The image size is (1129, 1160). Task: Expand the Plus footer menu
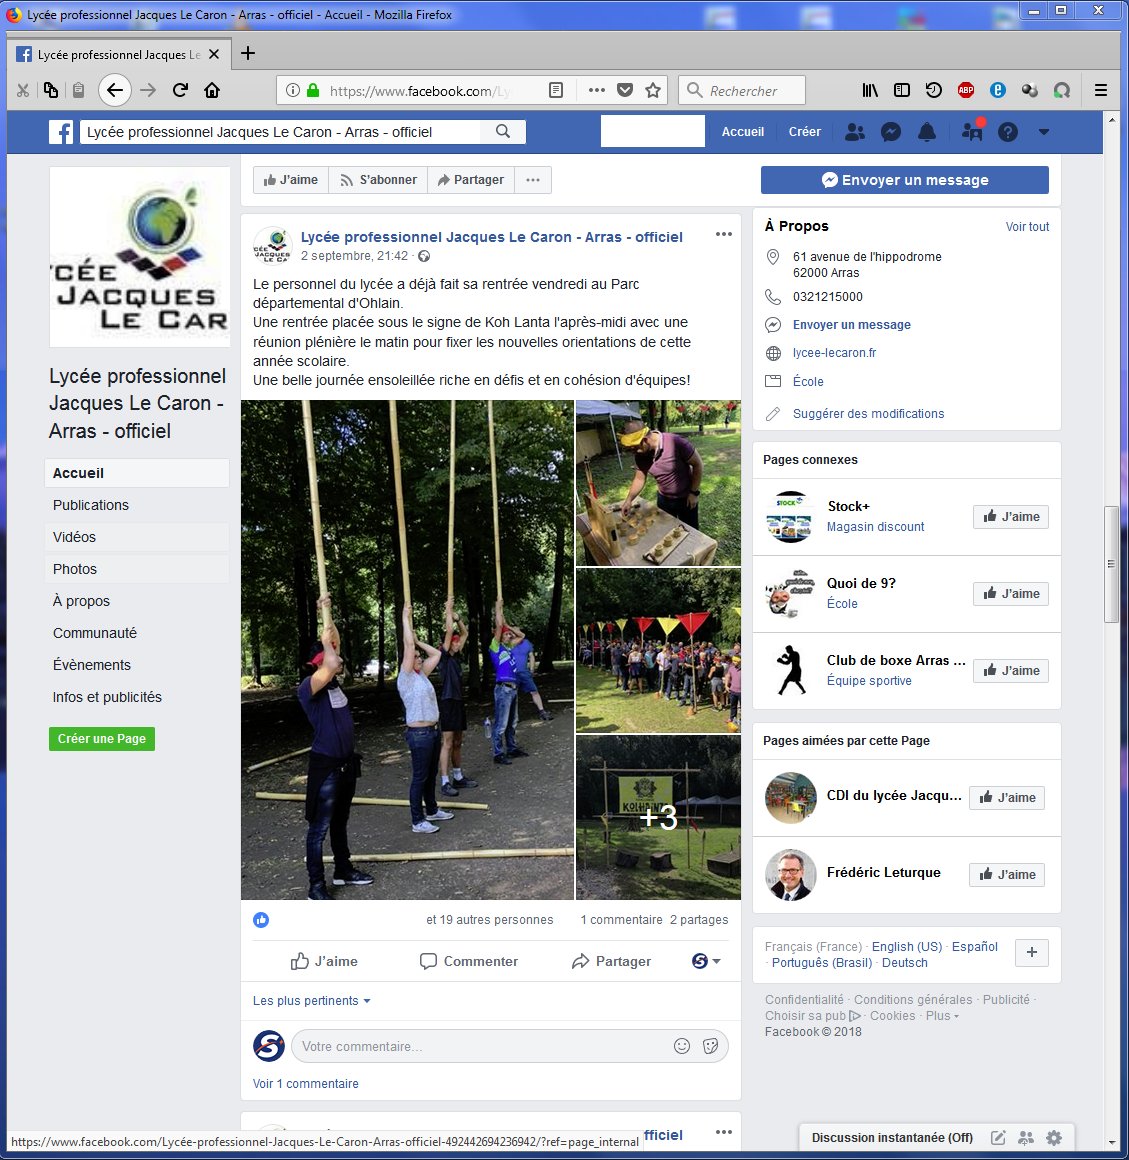942,1016
